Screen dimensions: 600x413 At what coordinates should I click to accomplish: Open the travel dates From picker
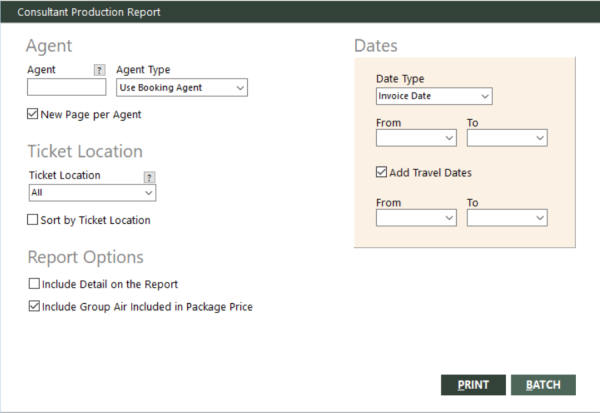point(416,218)
